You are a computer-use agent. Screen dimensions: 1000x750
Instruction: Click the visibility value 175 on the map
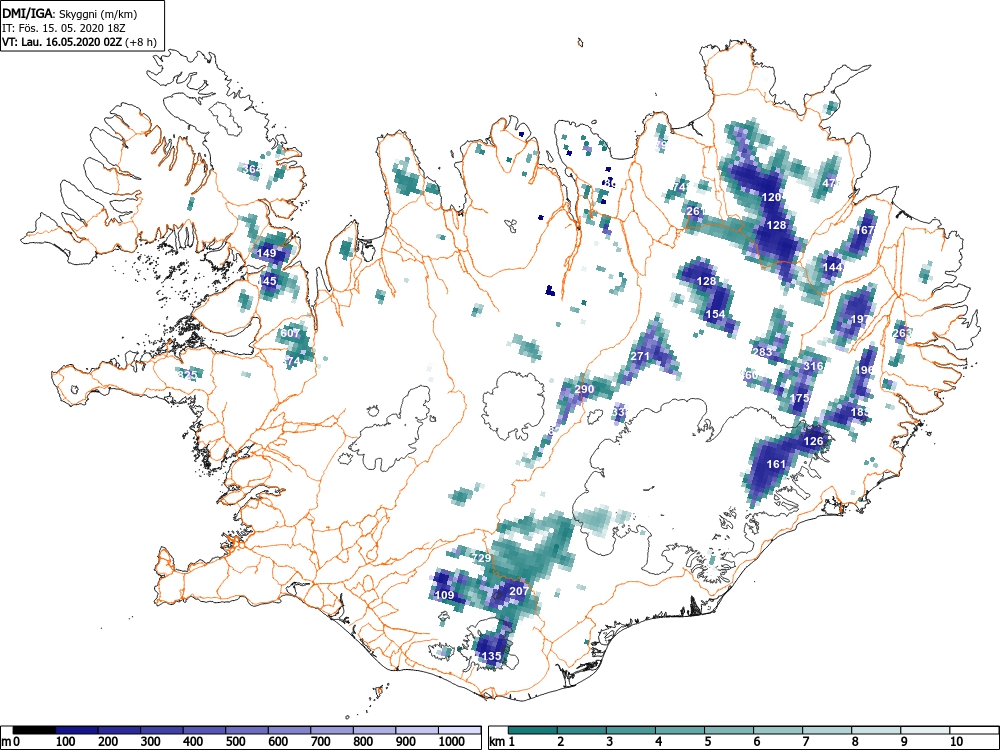coord(799,398)
